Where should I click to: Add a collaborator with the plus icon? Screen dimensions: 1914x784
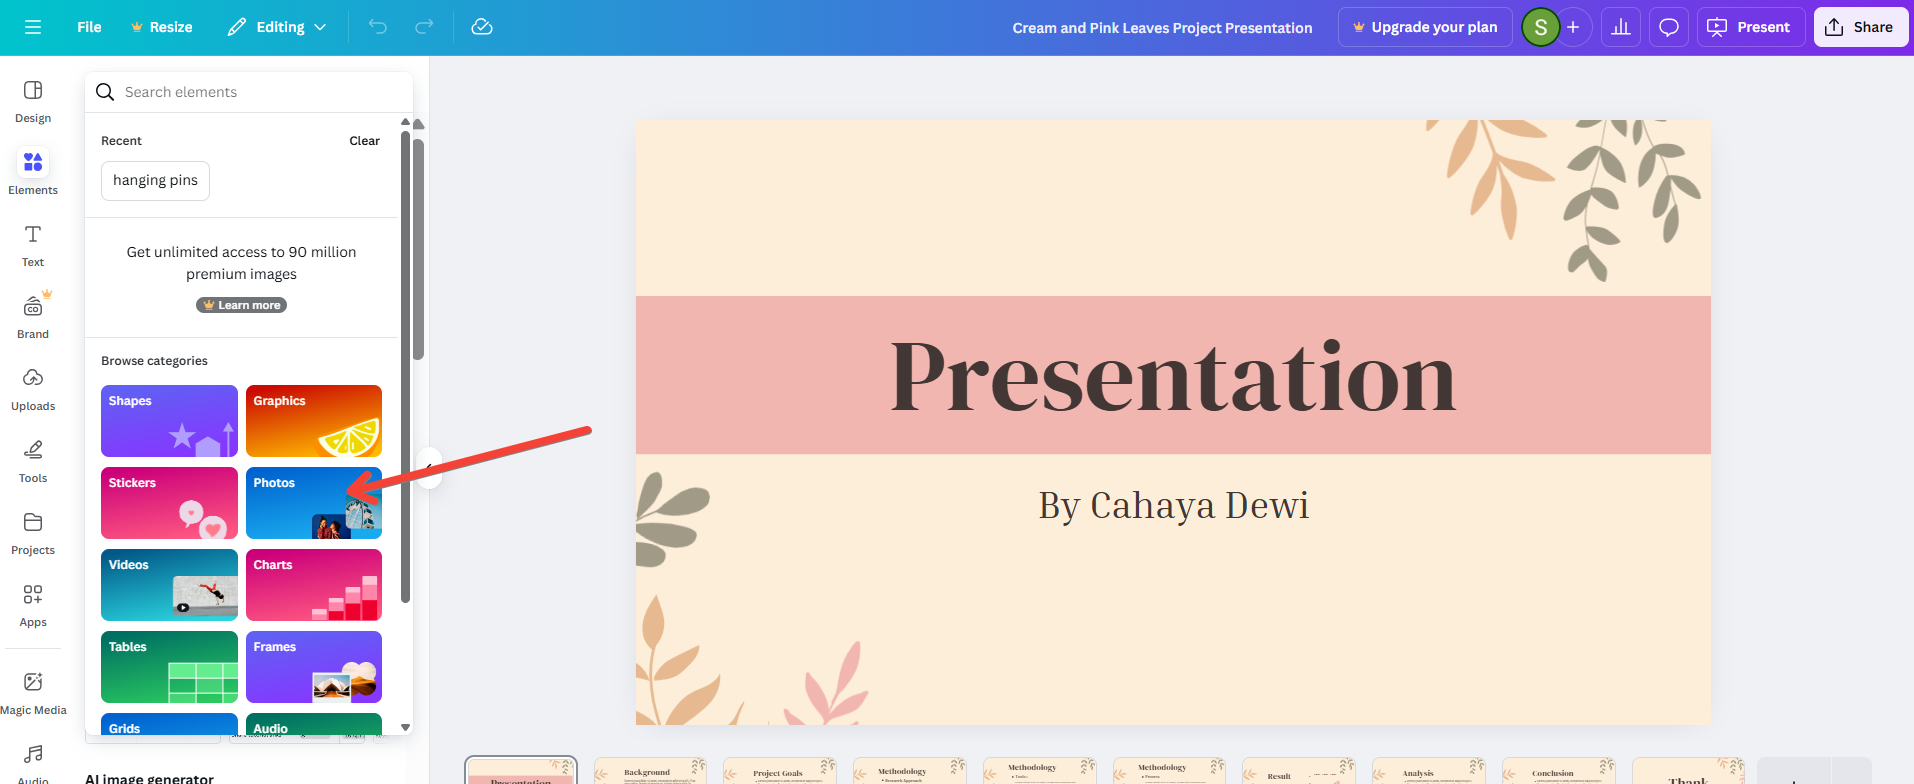1573,27
